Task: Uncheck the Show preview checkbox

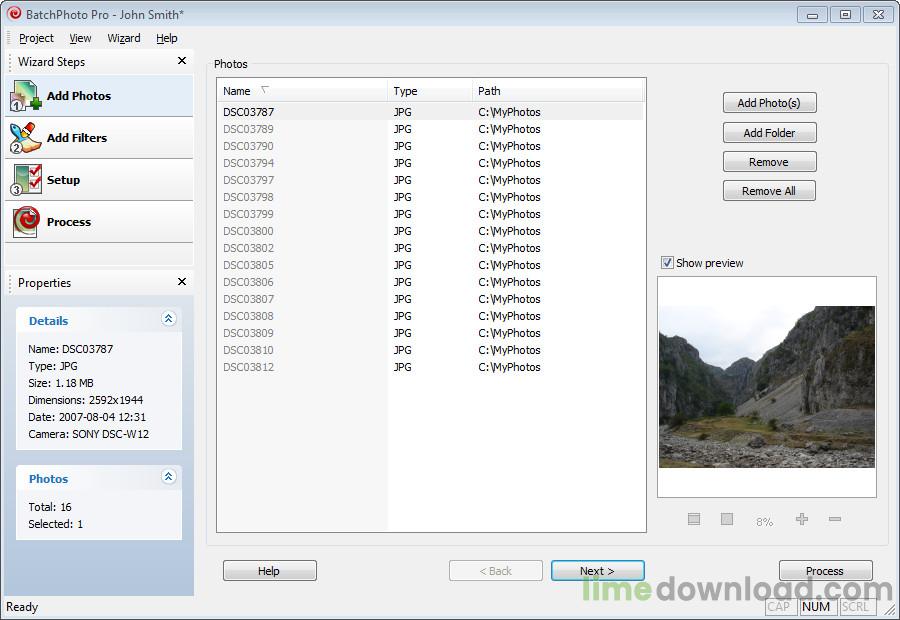Action: point(667,263)
